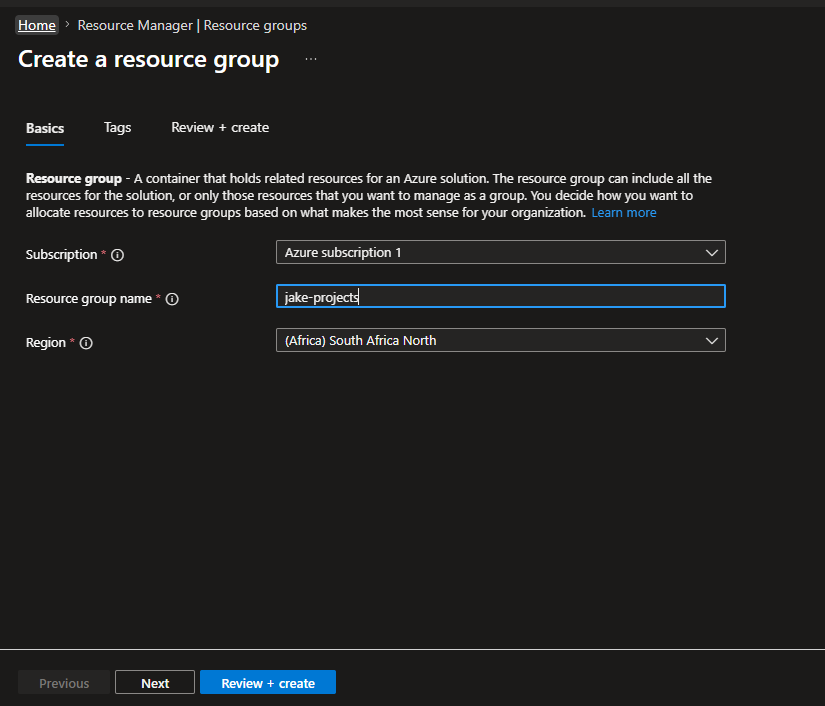
Task: Focus the Resource group name input field
Action: pyautogui.click(x=500, y=296)
